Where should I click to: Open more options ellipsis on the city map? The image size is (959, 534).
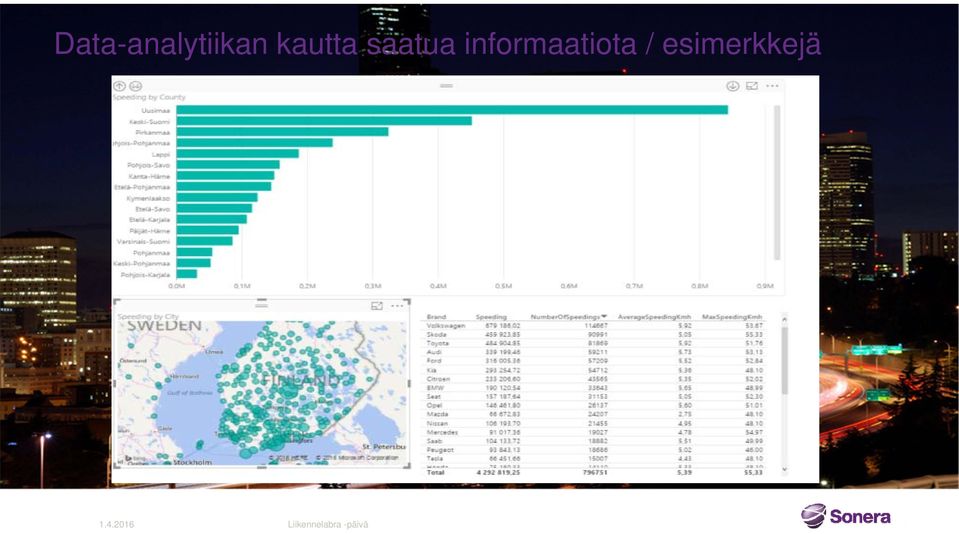[397, 306]
